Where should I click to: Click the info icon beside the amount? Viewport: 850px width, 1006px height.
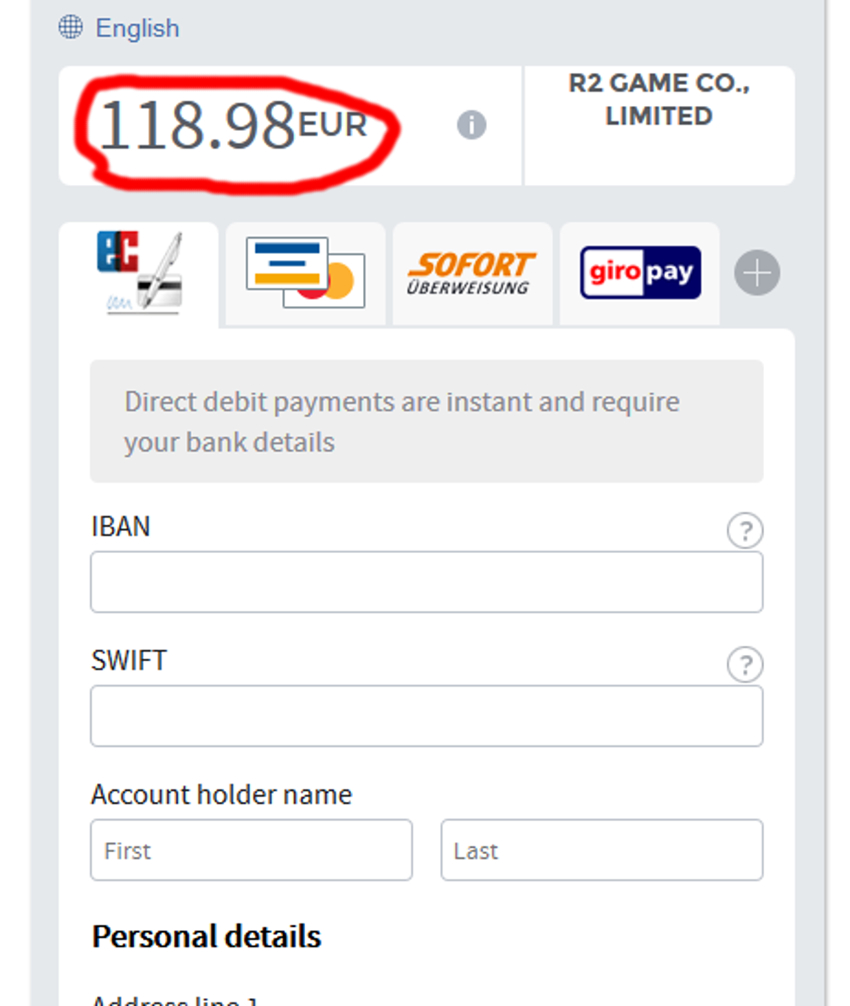(x=471, y=125)
